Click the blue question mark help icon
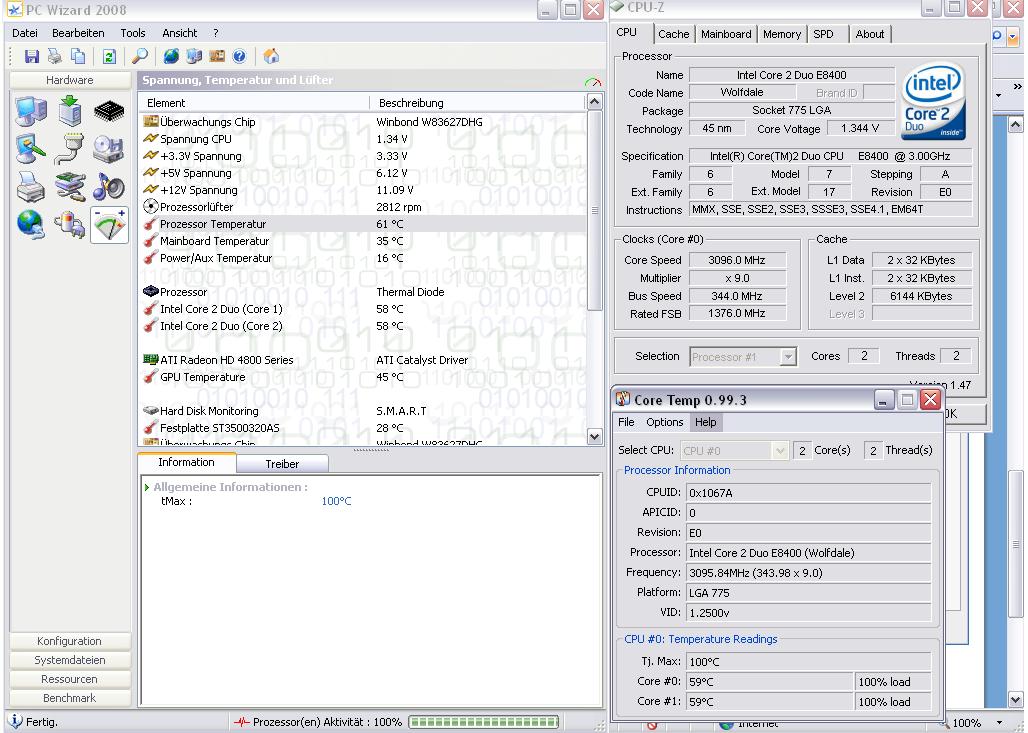This screenshot has height=733, width=1028. point(239,56)
